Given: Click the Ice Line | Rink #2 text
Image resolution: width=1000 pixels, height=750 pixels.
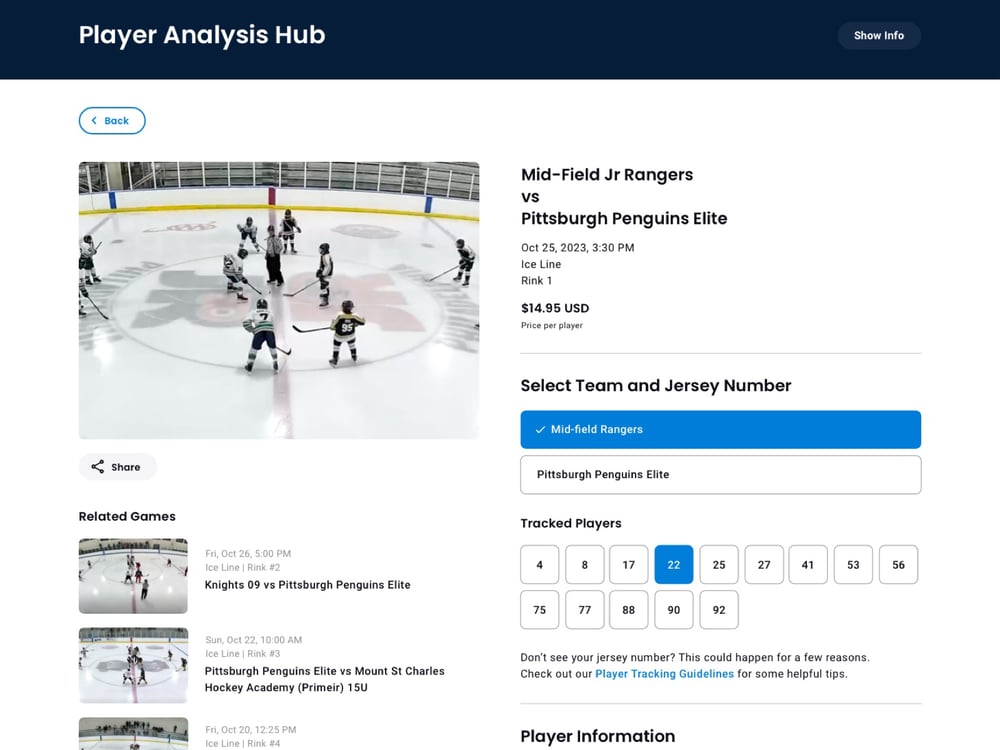Looking at the screenshot, I should coord(243,568).
